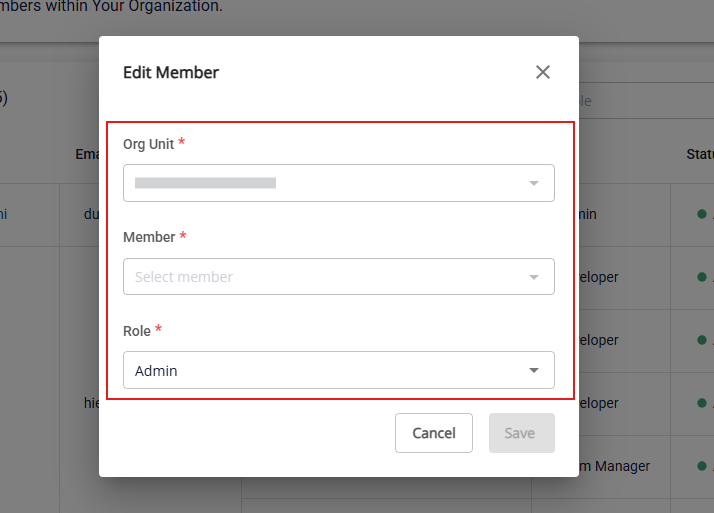
Task: Close the Edit Member dialog with X
Action: pos(543,72)
